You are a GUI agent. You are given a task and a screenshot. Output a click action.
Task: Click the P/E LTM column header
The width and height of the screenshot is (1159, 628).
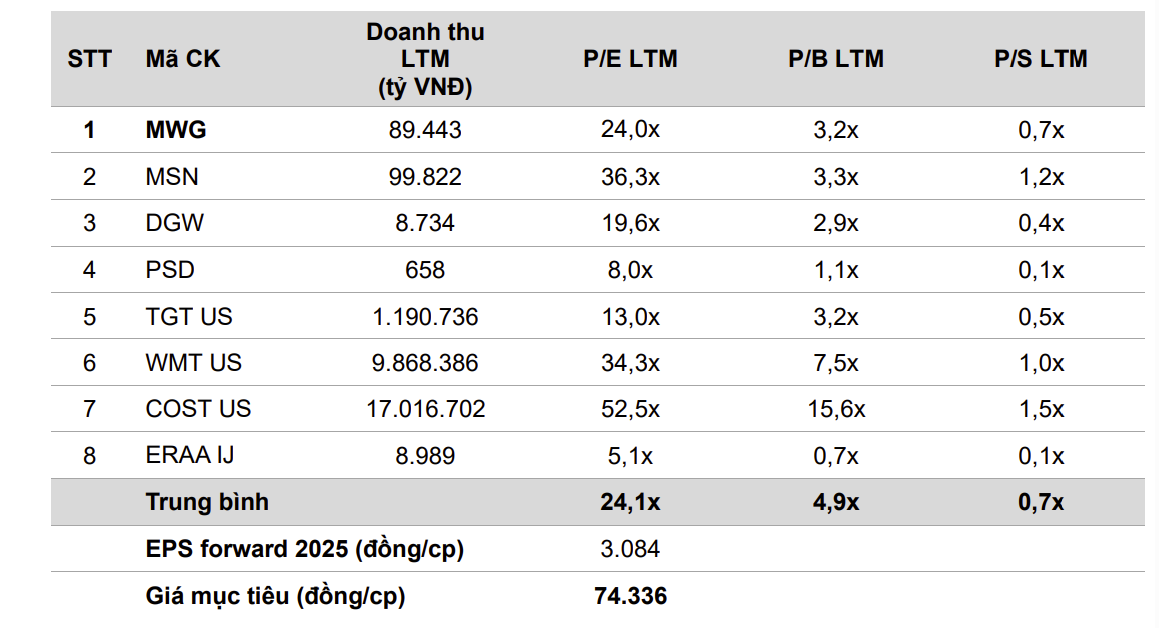click(630, 59)
